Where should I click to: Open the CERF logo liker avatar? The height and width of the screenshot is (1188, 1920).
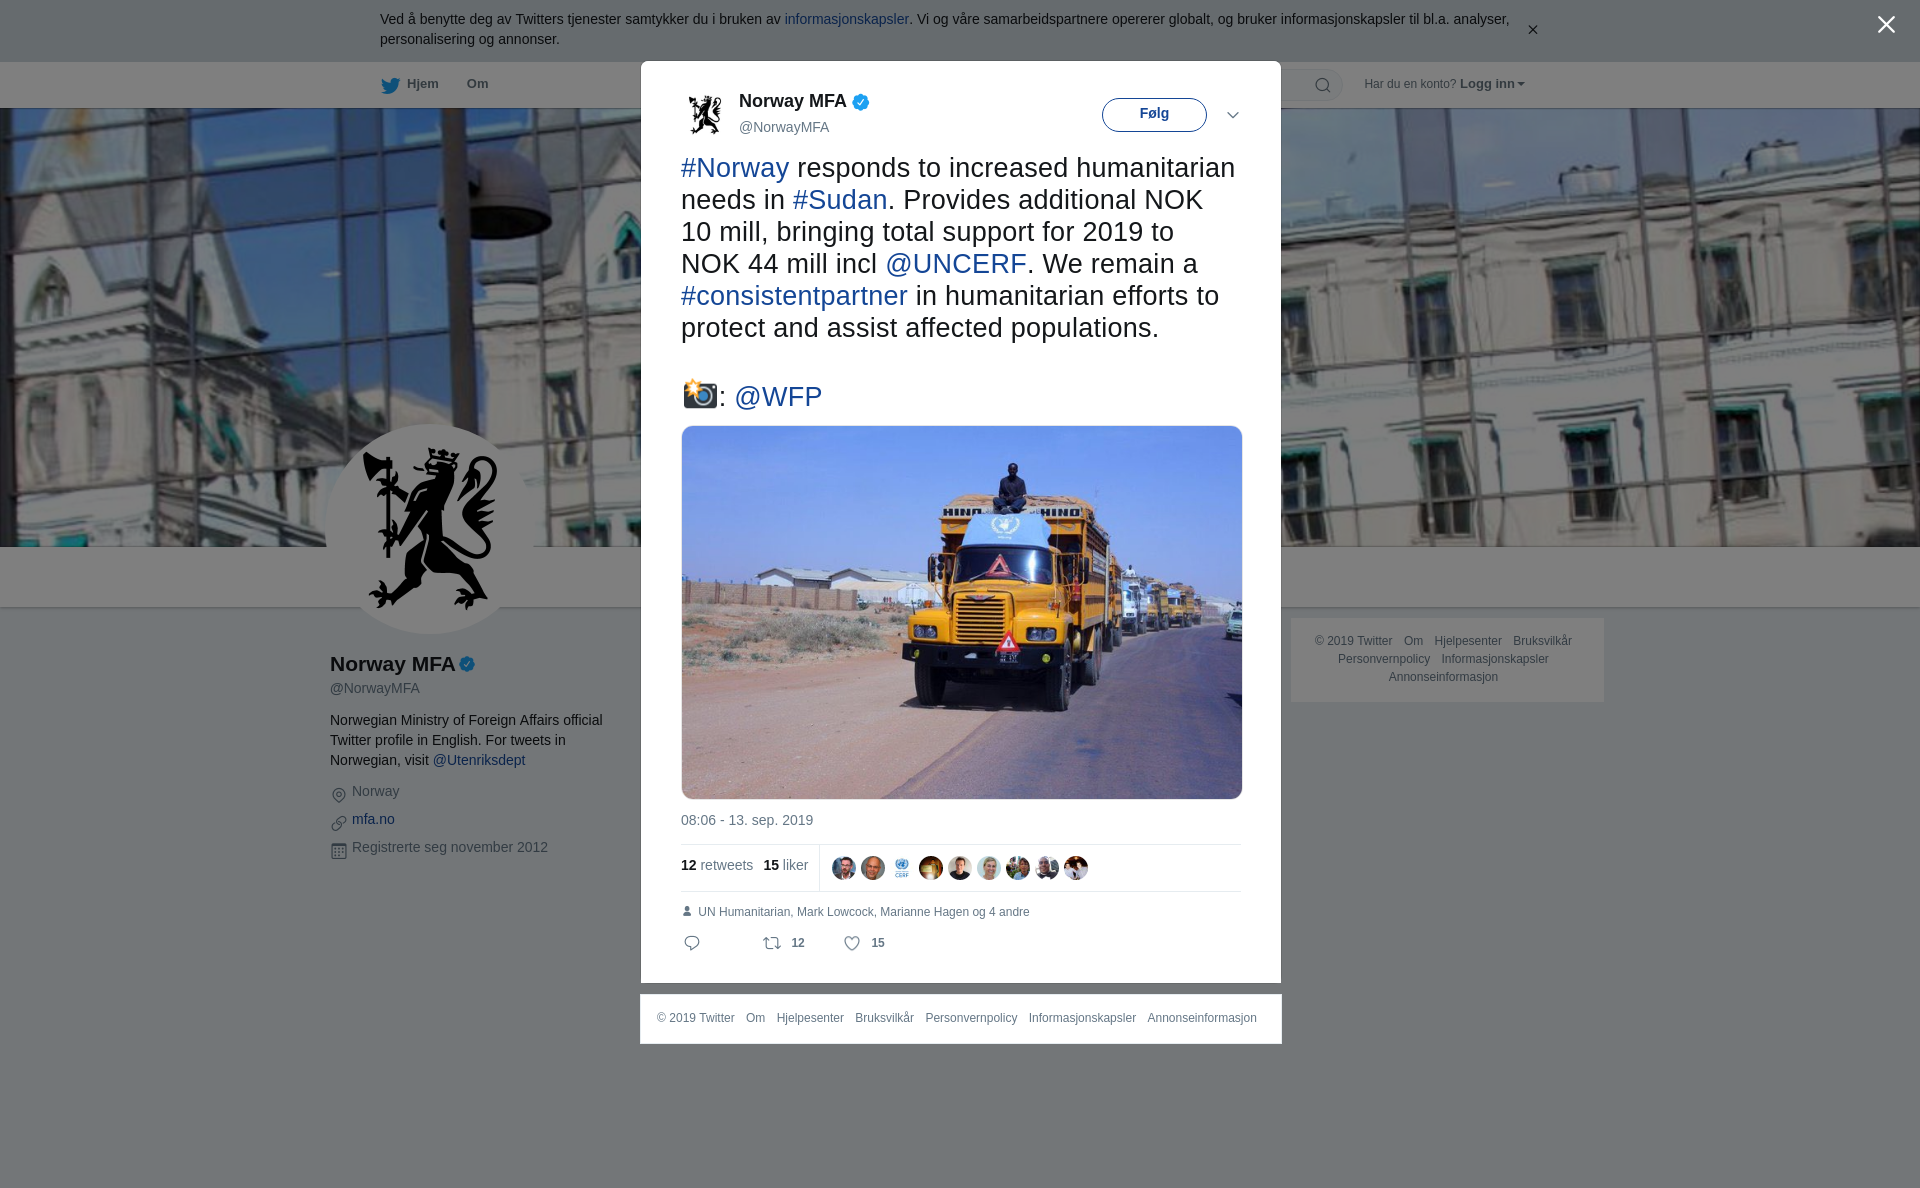point(902,868)
